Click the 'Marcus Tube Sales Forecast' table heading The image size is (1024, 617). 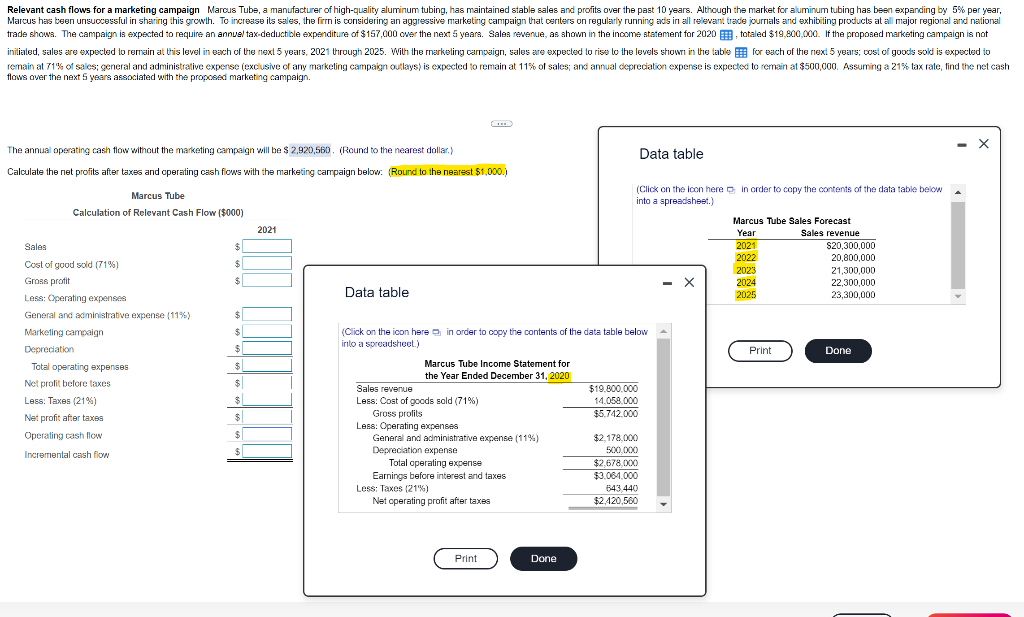click(x=792, y=221)
